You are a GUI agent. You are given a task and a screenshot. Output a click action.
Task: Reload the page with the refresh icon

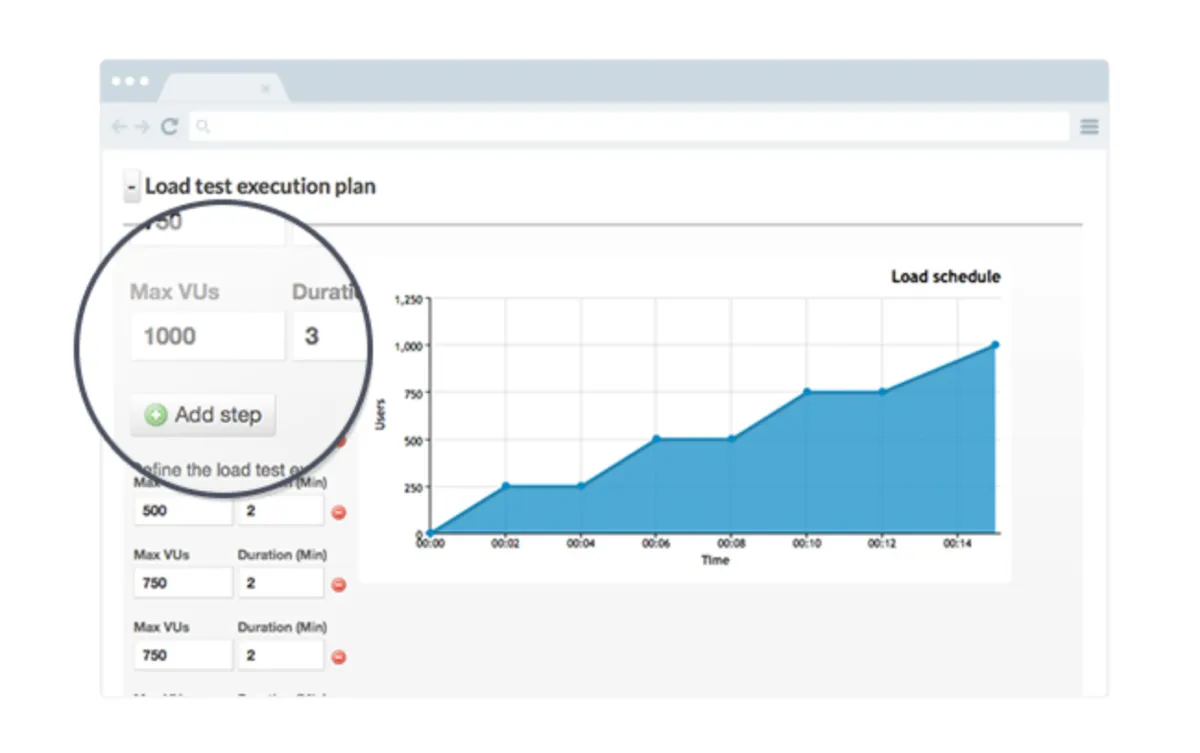[170, 127]
